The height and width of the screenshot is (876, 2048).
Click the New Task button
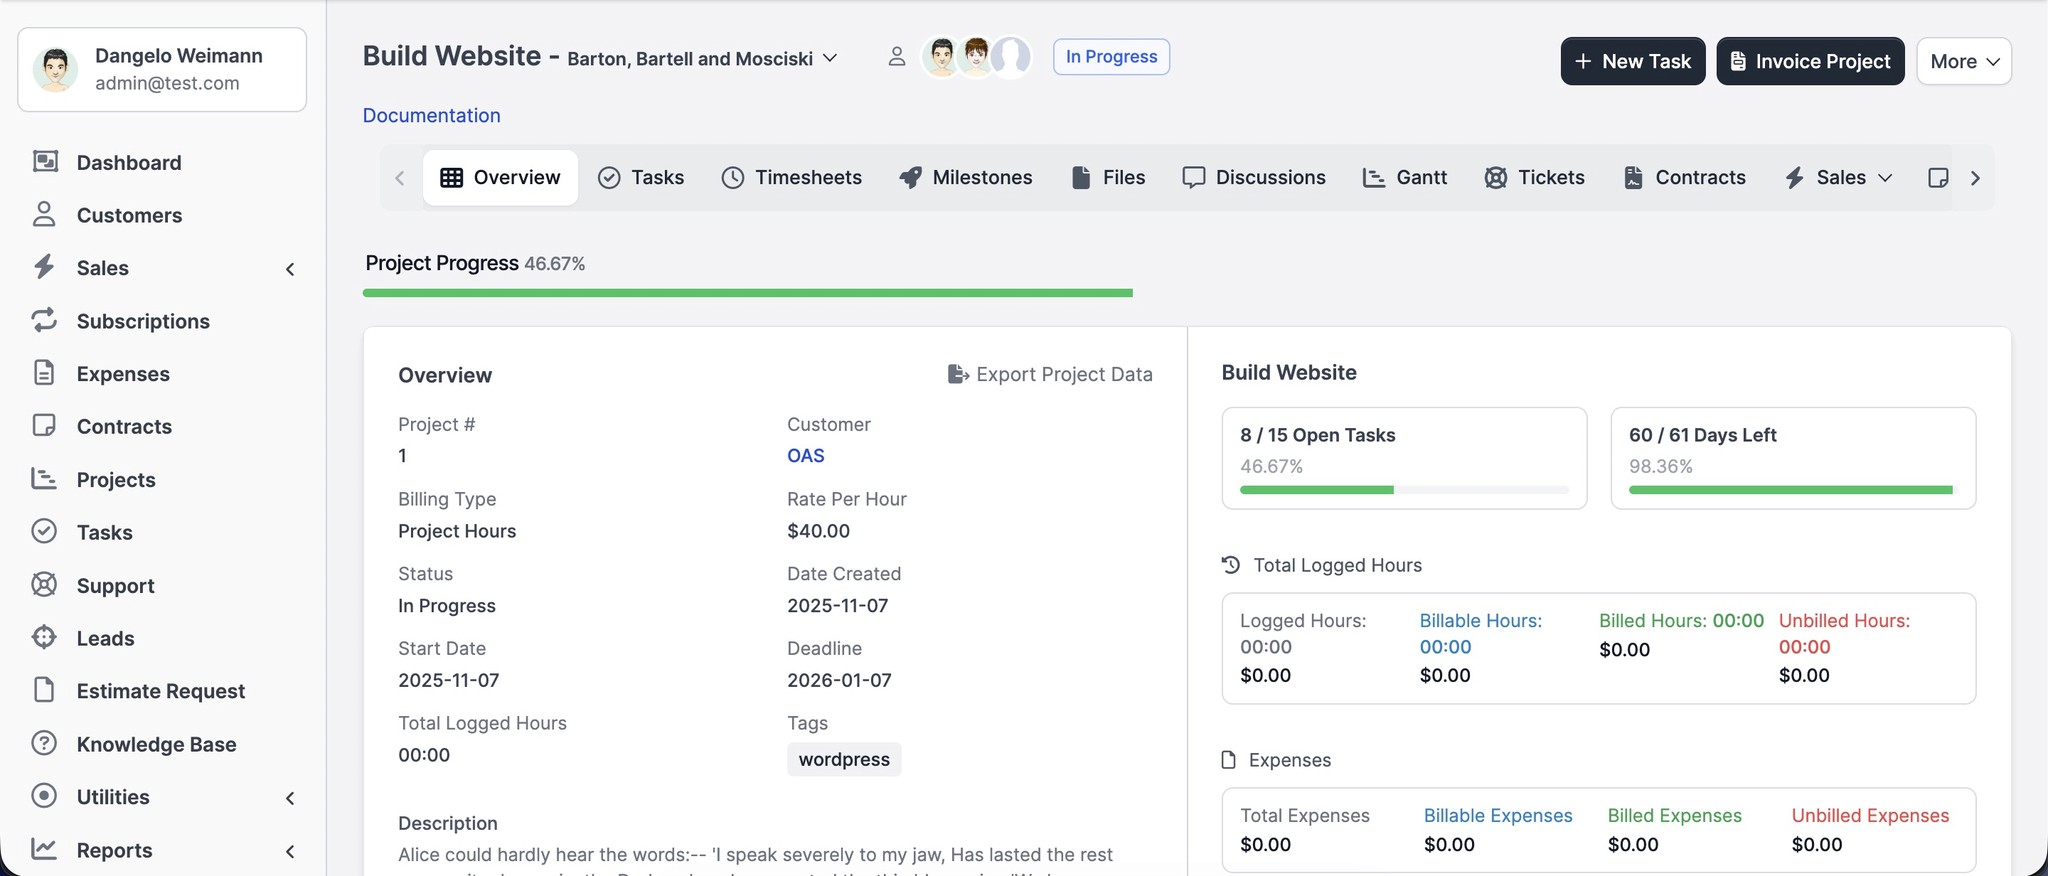[1633, 61]
